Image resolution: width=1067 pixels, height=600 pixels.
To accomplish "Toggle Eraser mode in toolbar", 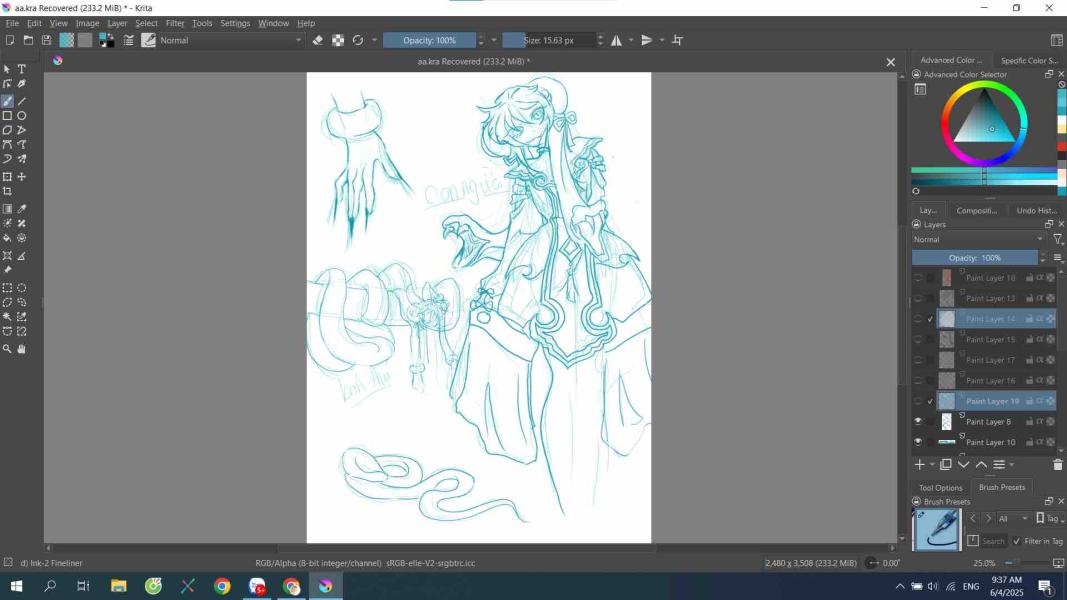I will (x=318, y=40).
